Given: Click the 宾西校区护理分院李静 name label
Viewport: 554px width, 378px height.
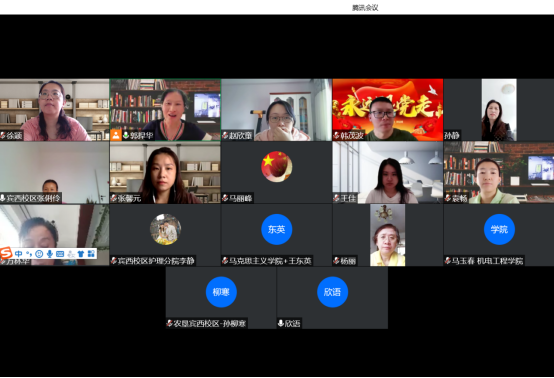Looking at the screenshot, I should pos(156,261).
